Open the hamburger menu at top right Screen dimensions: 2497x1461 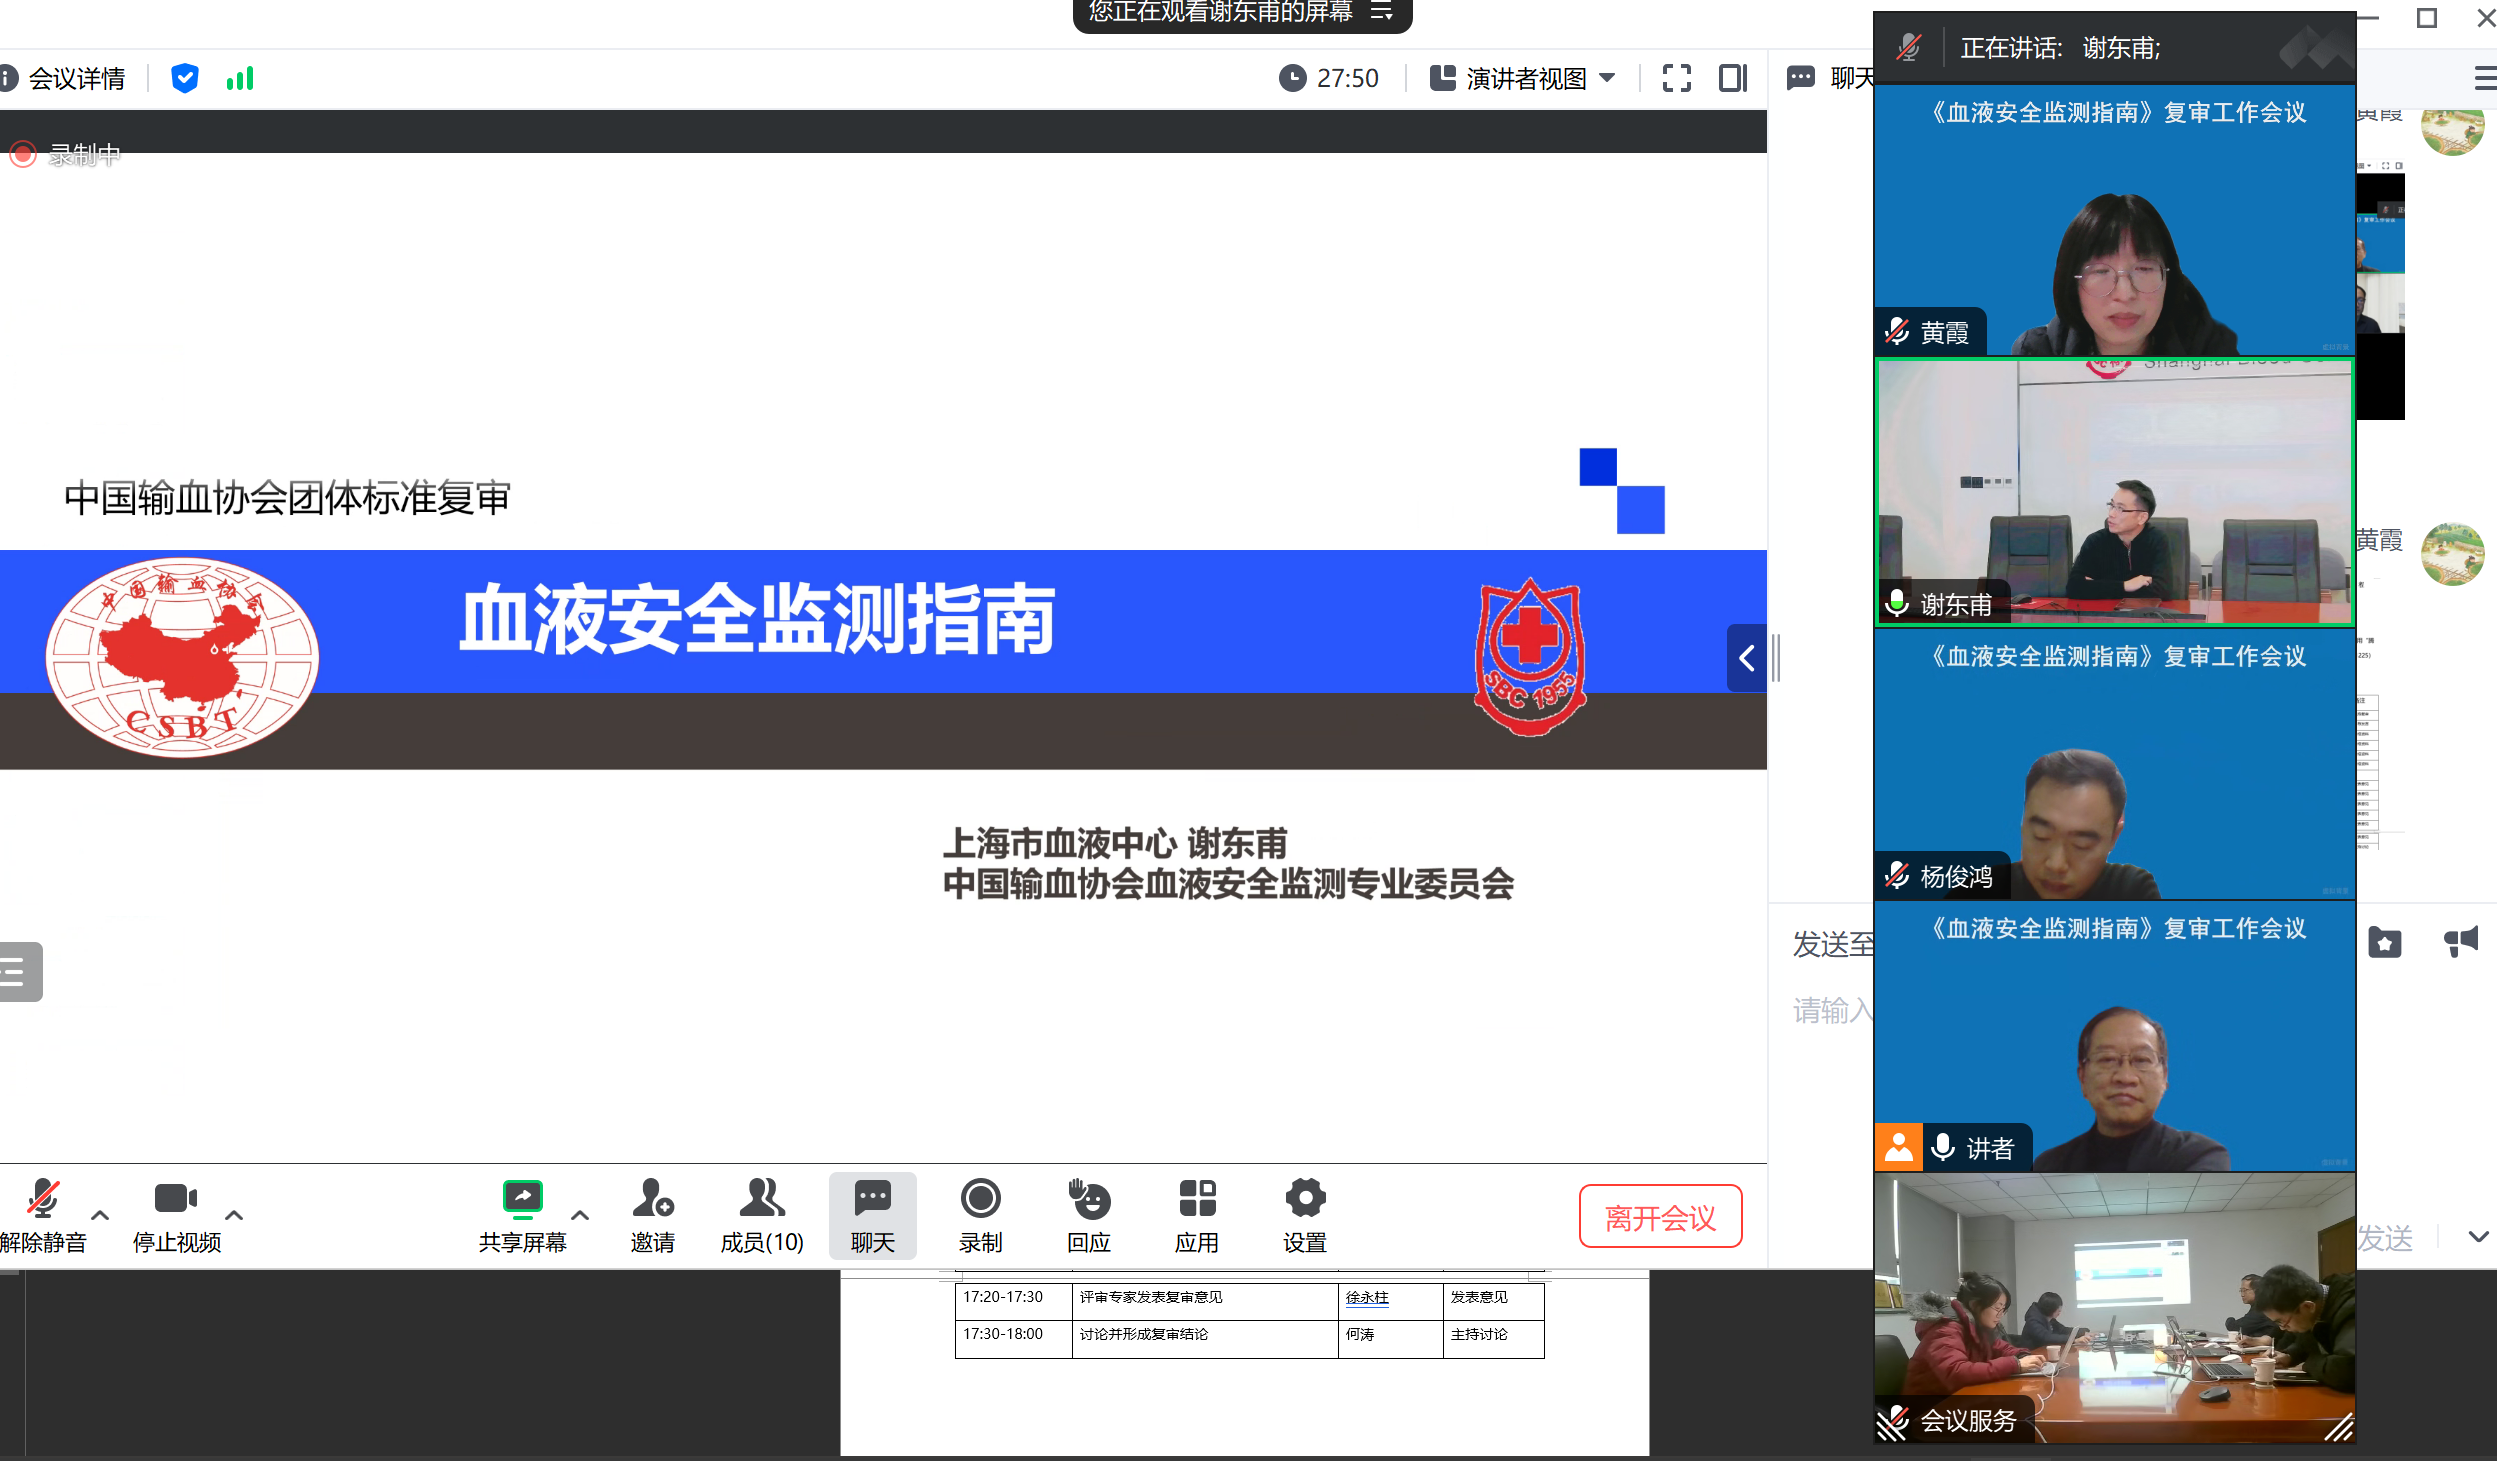click(x=2484, y=78)
